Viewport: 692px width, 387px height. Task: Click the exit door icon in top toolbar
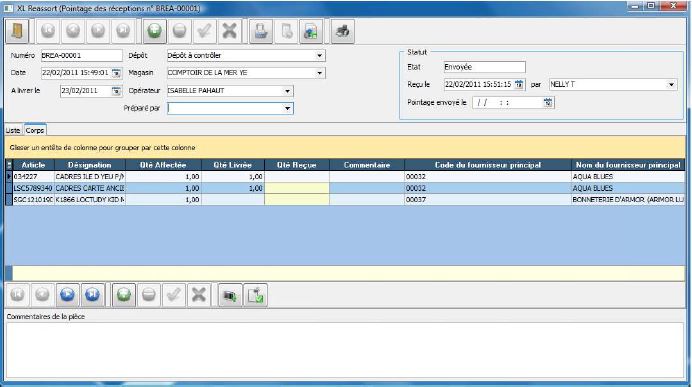point(17,31)
